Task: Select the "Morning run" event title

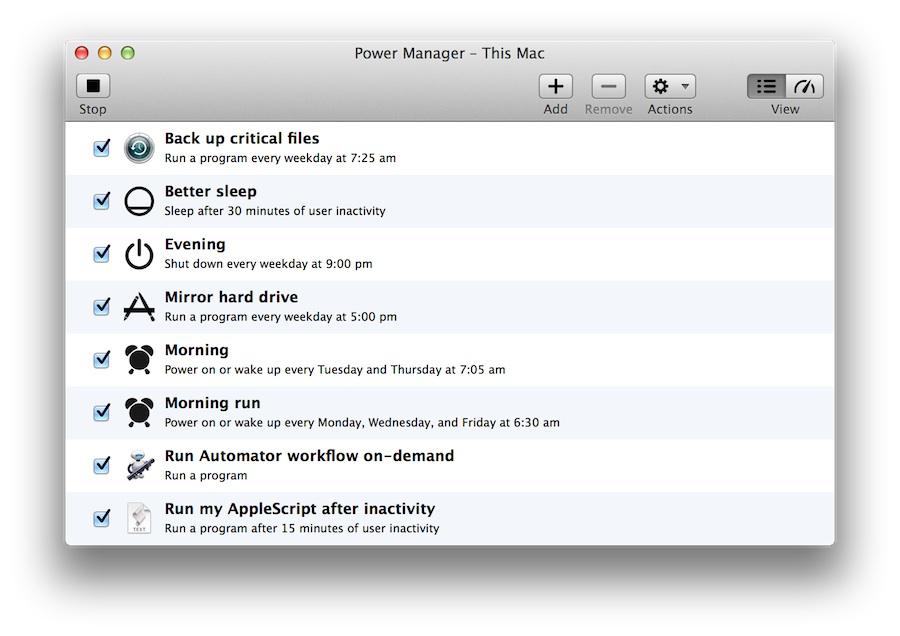Action: click(x=212, y=403)
